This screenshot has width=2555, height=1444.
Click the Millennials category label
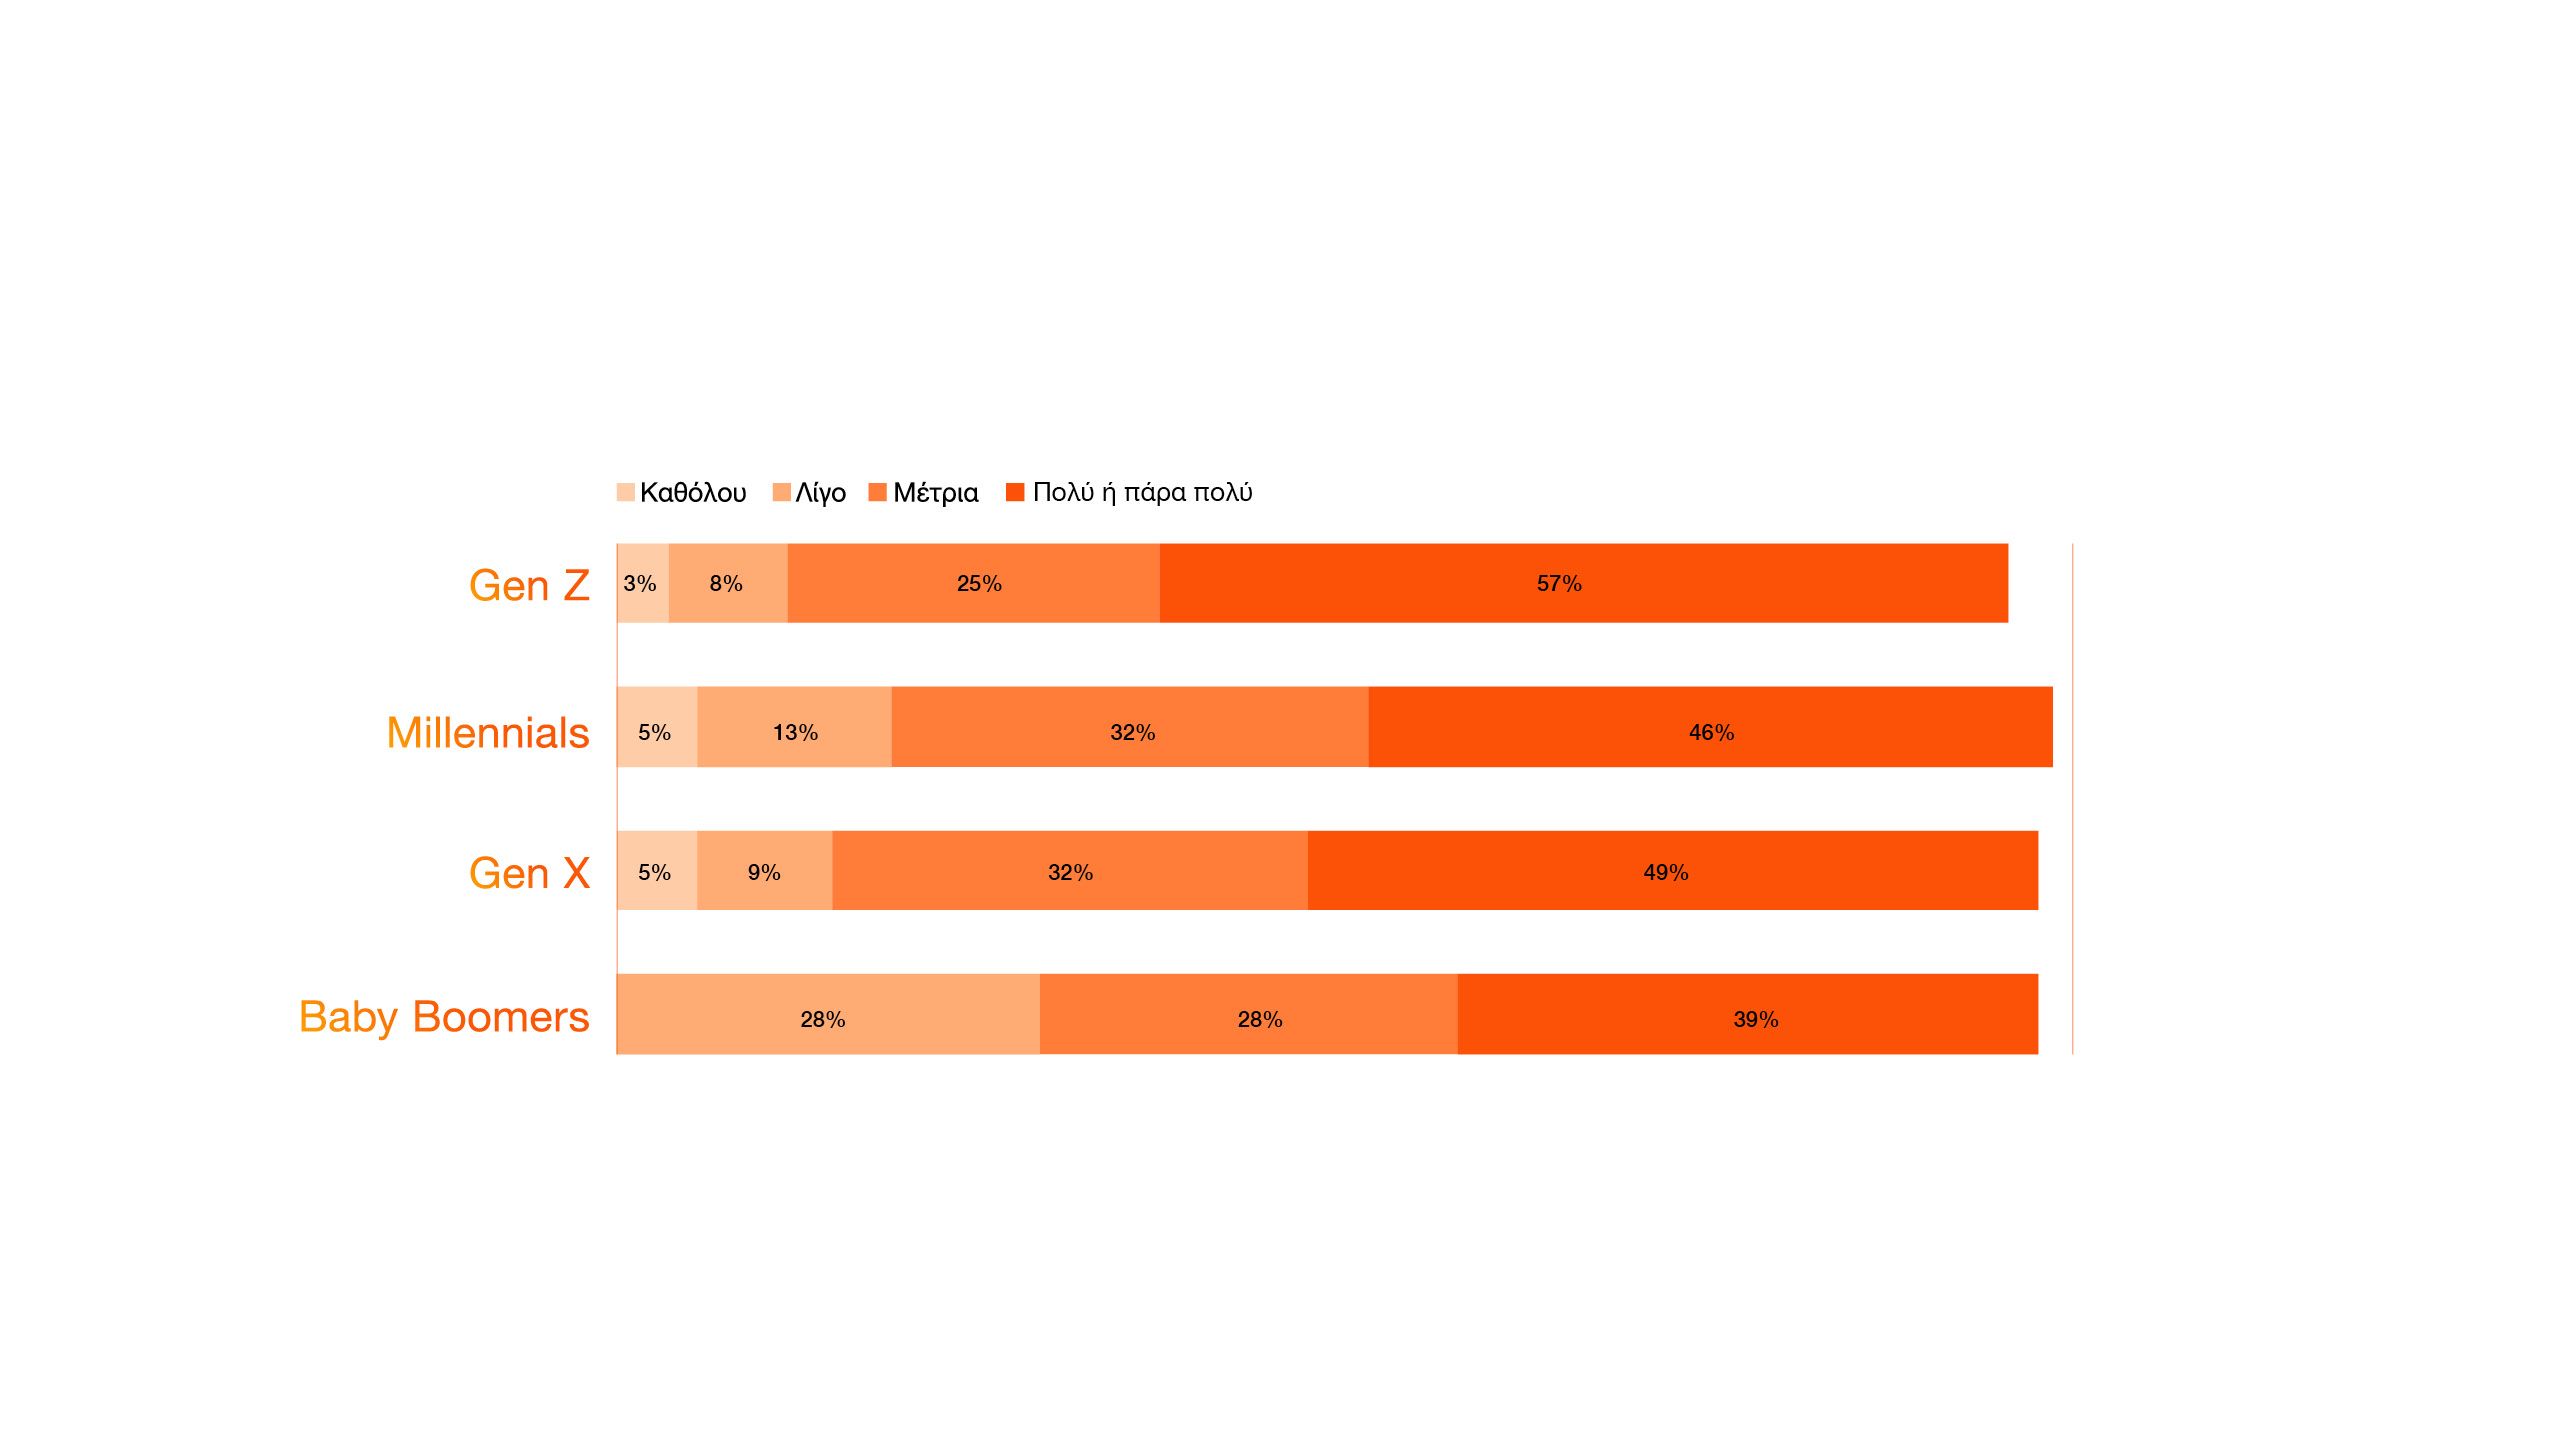(488, 732)
